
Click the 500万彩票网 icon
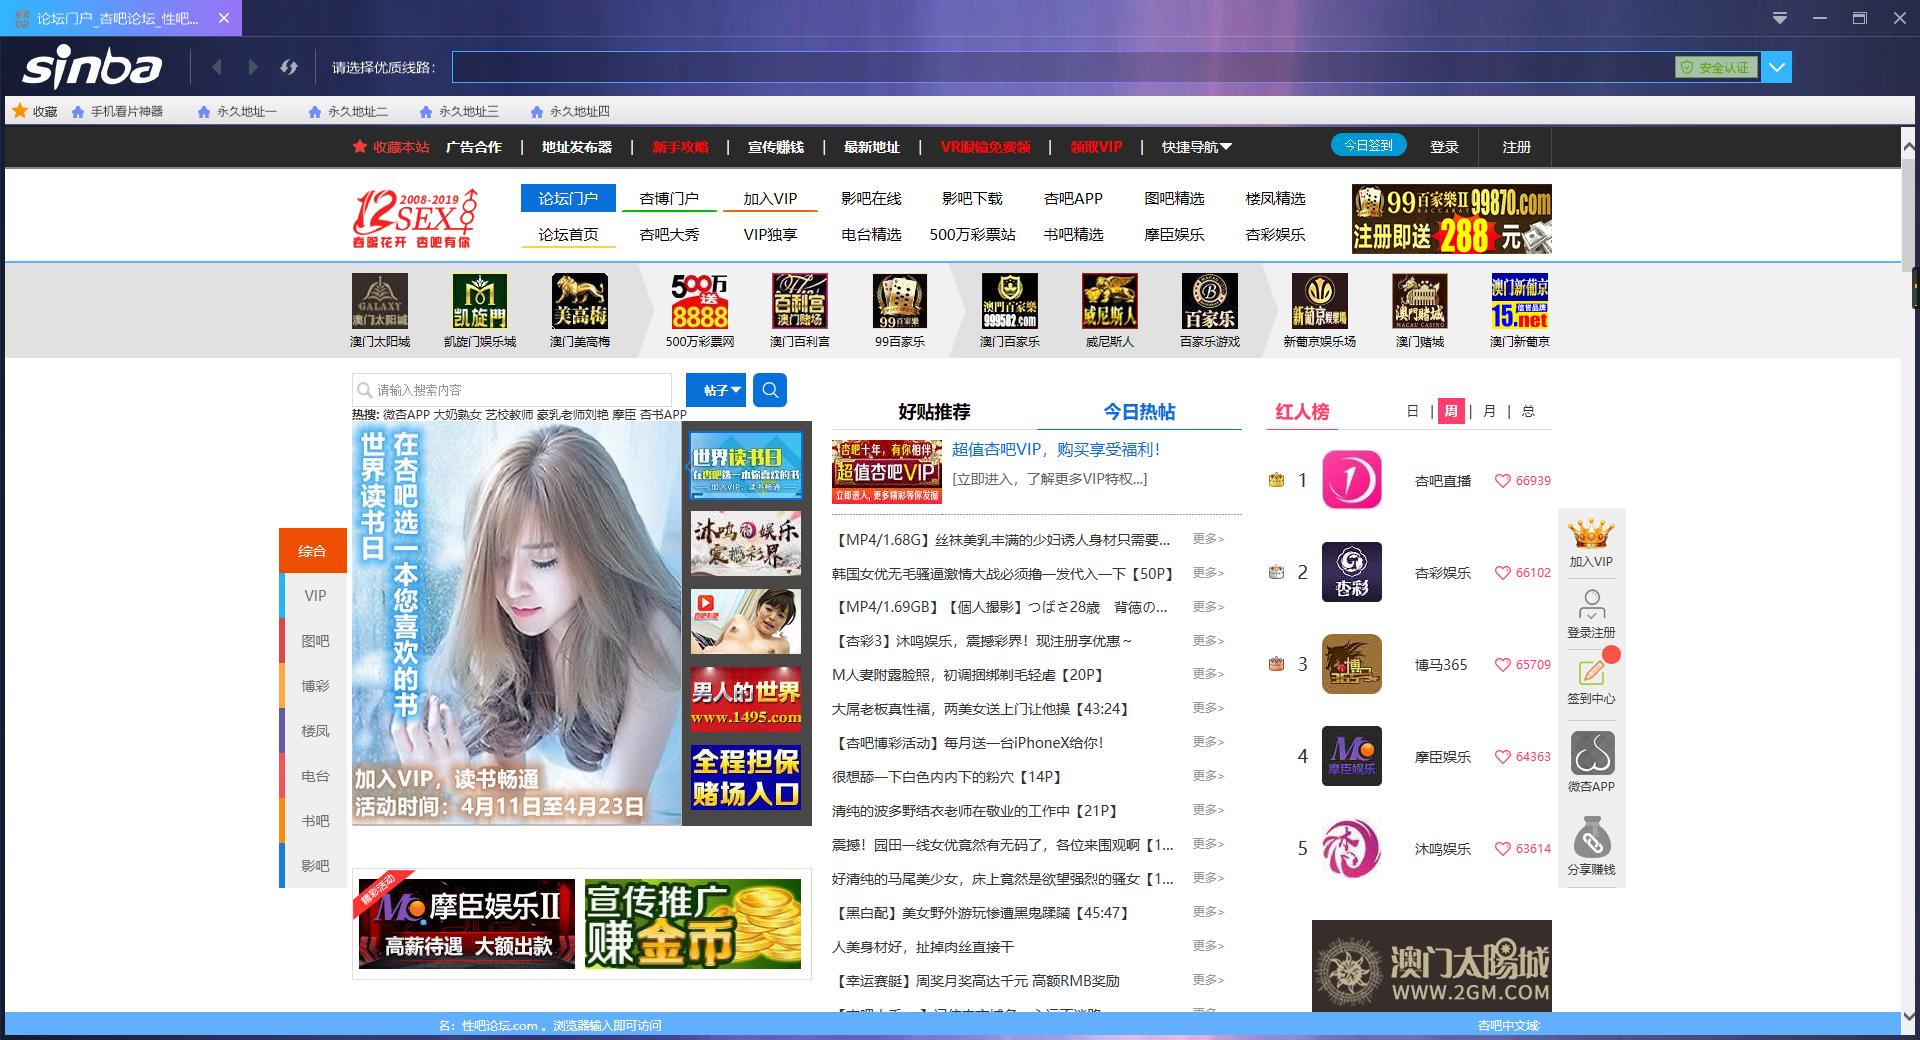[x=700, y=301]
